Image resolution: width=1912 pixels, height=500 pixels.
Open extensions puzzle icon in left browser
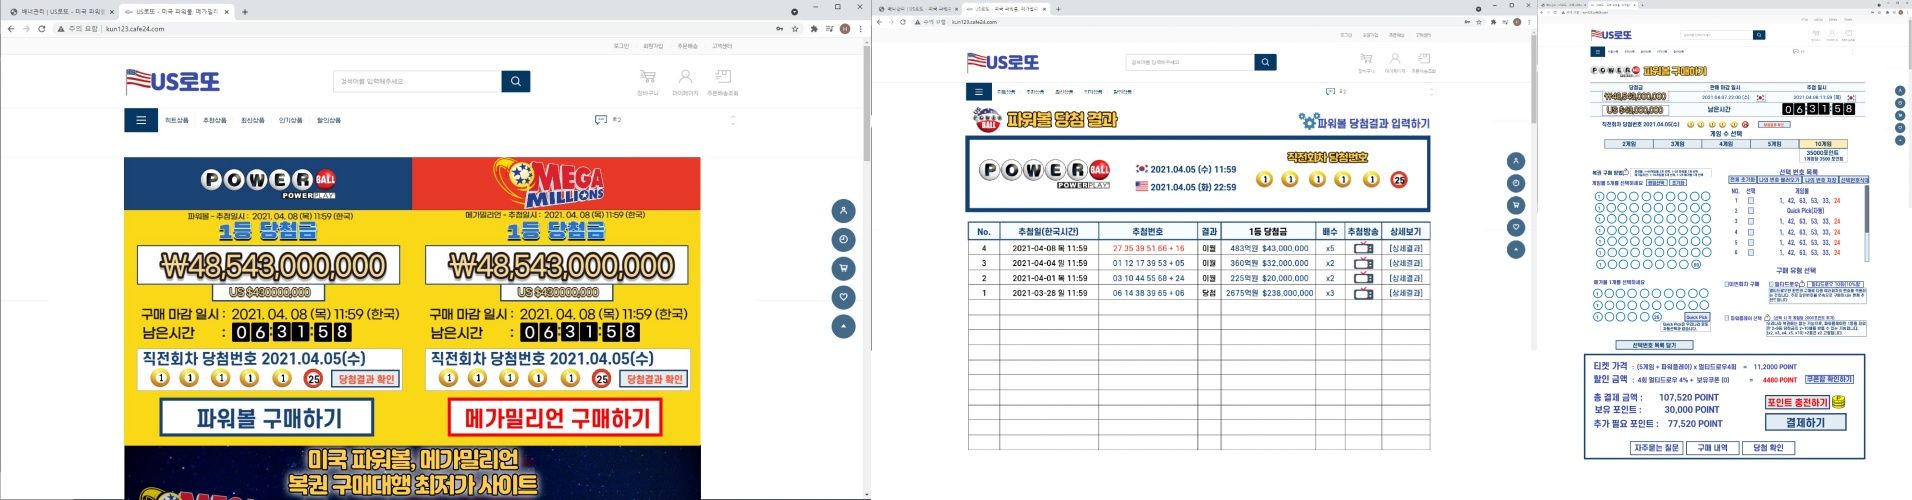click(x=814, y=29)
